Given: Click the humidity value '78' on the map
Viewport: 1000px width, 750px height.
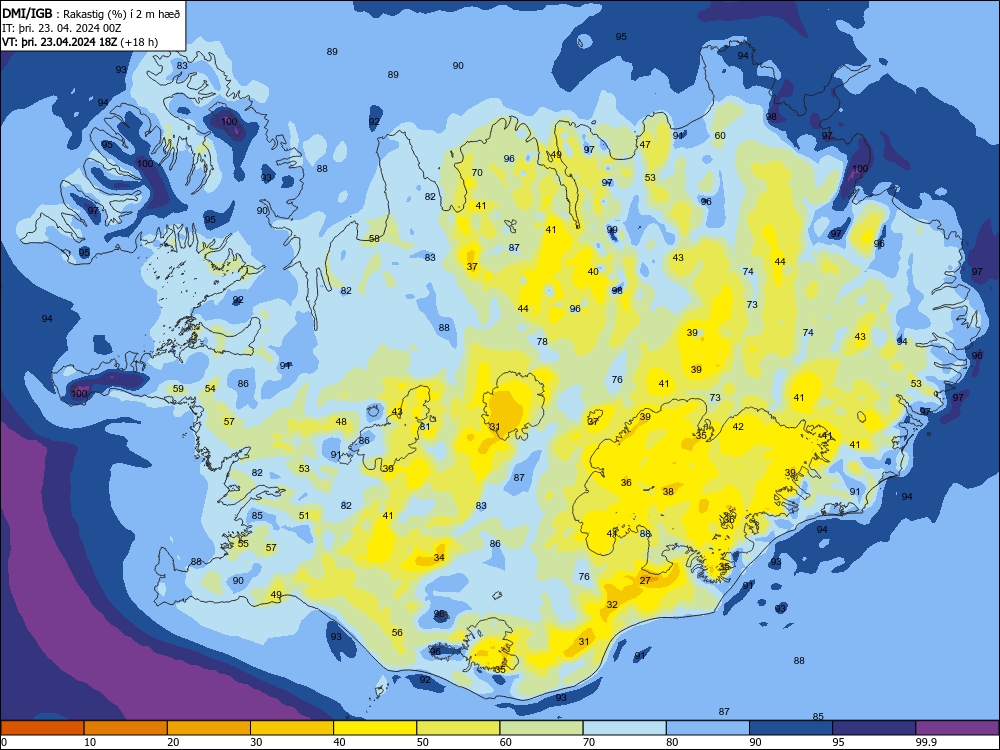Looking at the screenshot, I should click(542, 341).
